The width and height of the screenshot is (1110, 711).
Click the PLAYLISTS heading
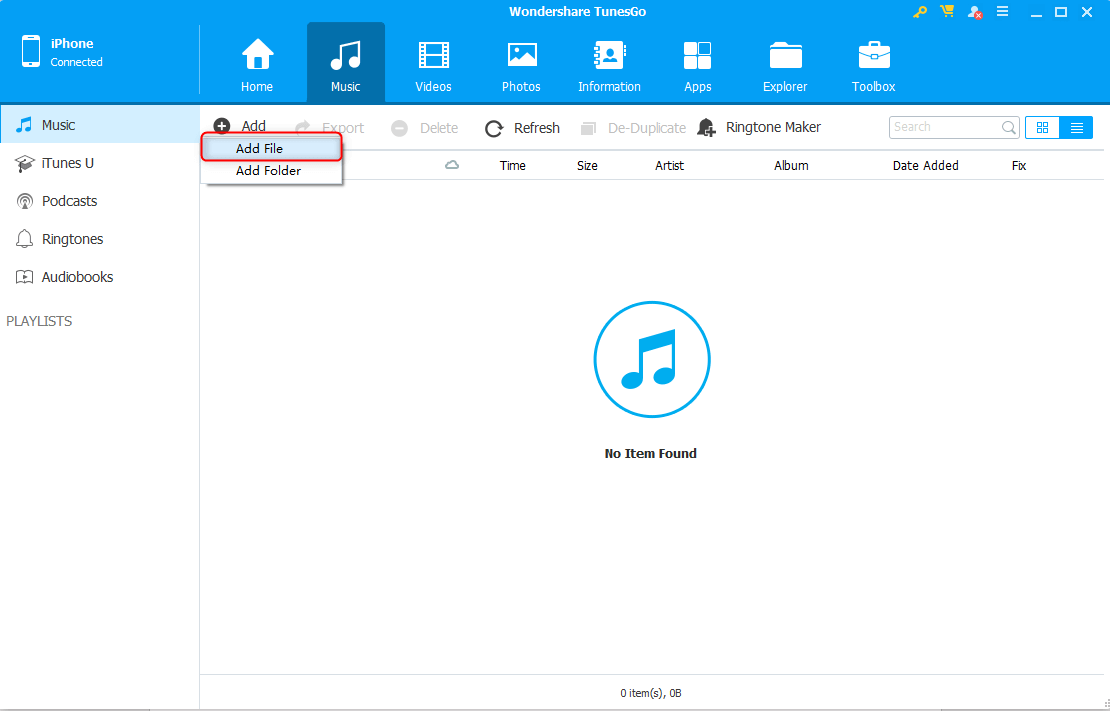[39, 321]
